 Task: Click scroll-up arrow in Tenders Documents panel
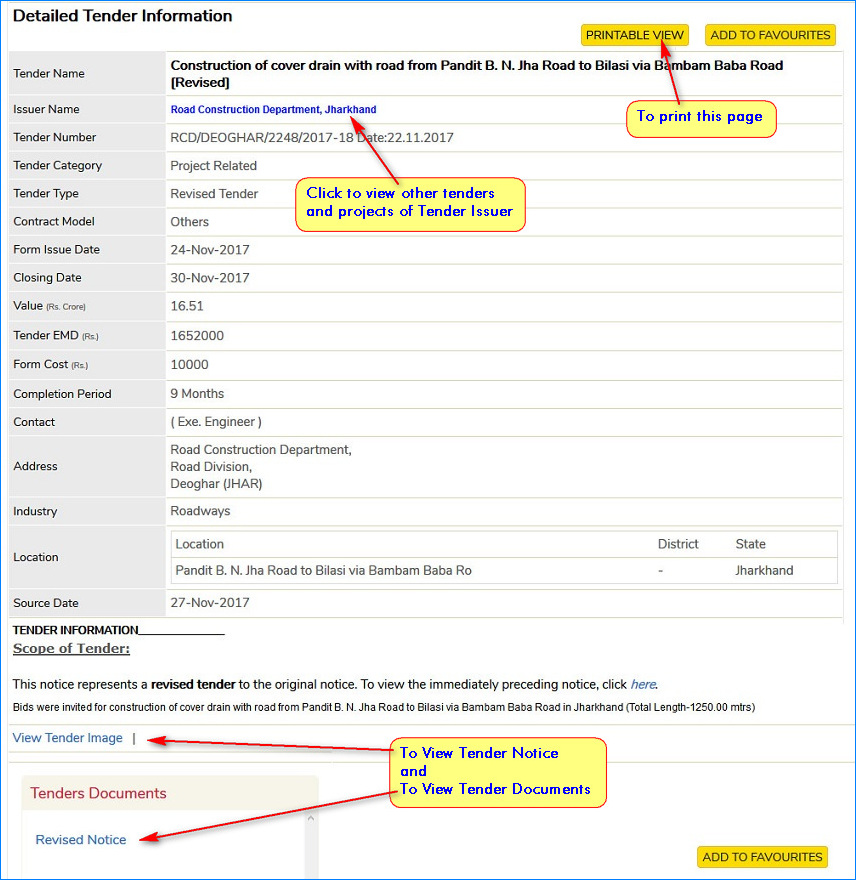[x=310, y=819]
